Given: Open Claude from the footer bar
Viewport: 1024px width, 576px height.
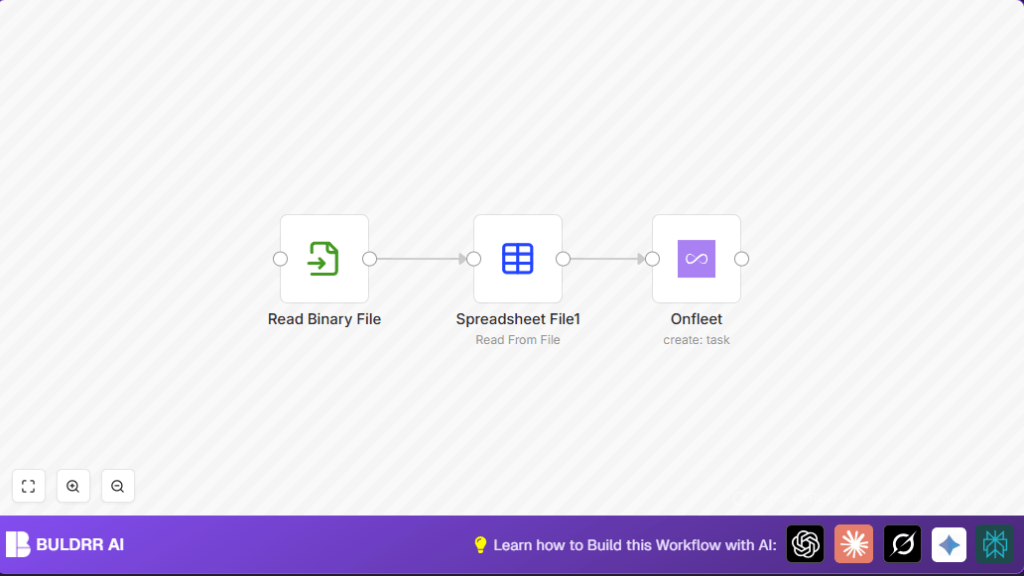Looking at the screenshot, I should pos(853,544).
